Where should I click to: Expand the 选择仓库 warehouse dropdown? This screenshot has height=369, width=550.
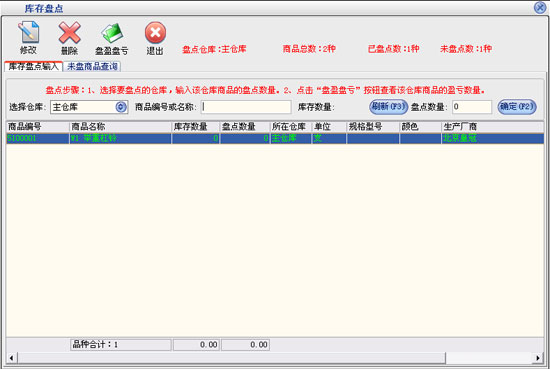pyautogui.click(x=121, y=107)
